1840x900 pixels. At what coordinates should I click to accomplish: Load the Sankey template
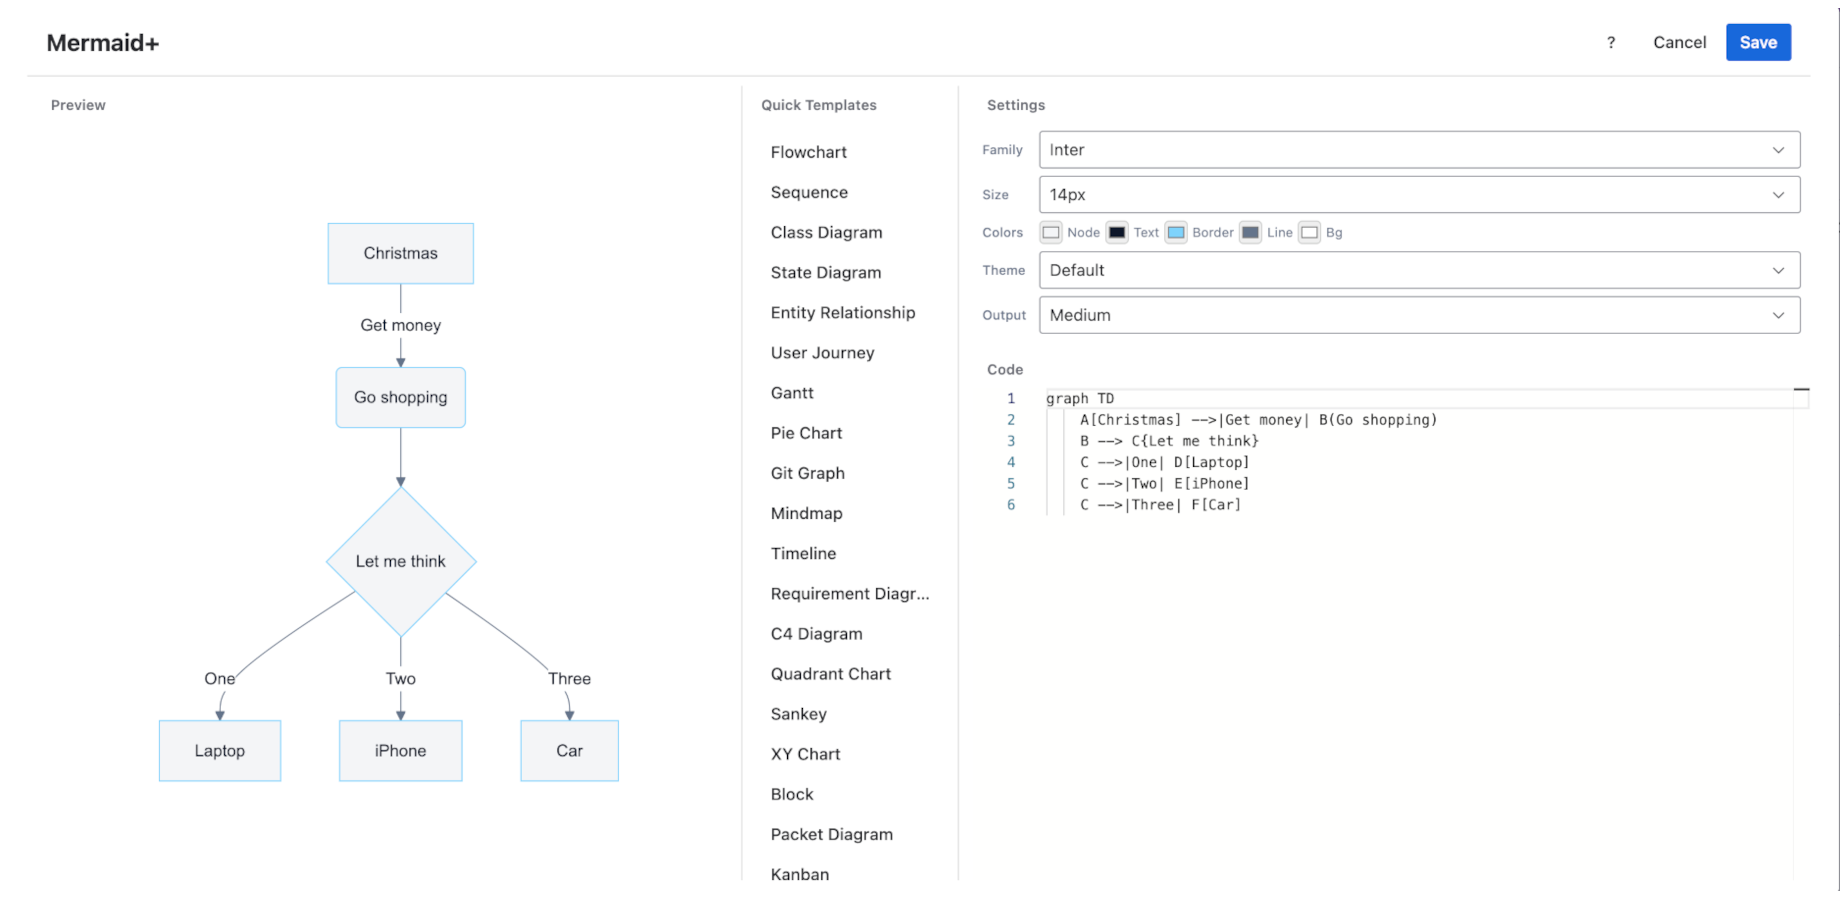[799, 714]
